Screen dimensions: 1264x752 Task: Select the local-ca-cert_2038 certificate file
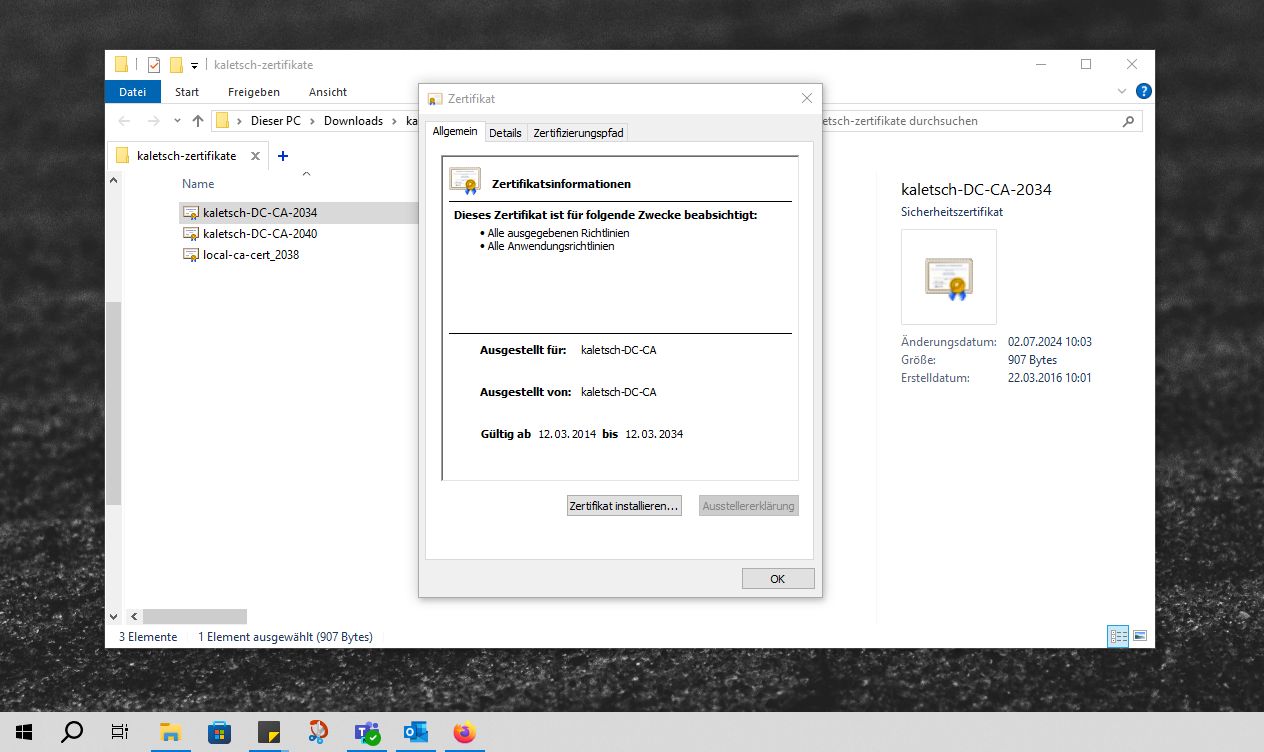(250, 255)
